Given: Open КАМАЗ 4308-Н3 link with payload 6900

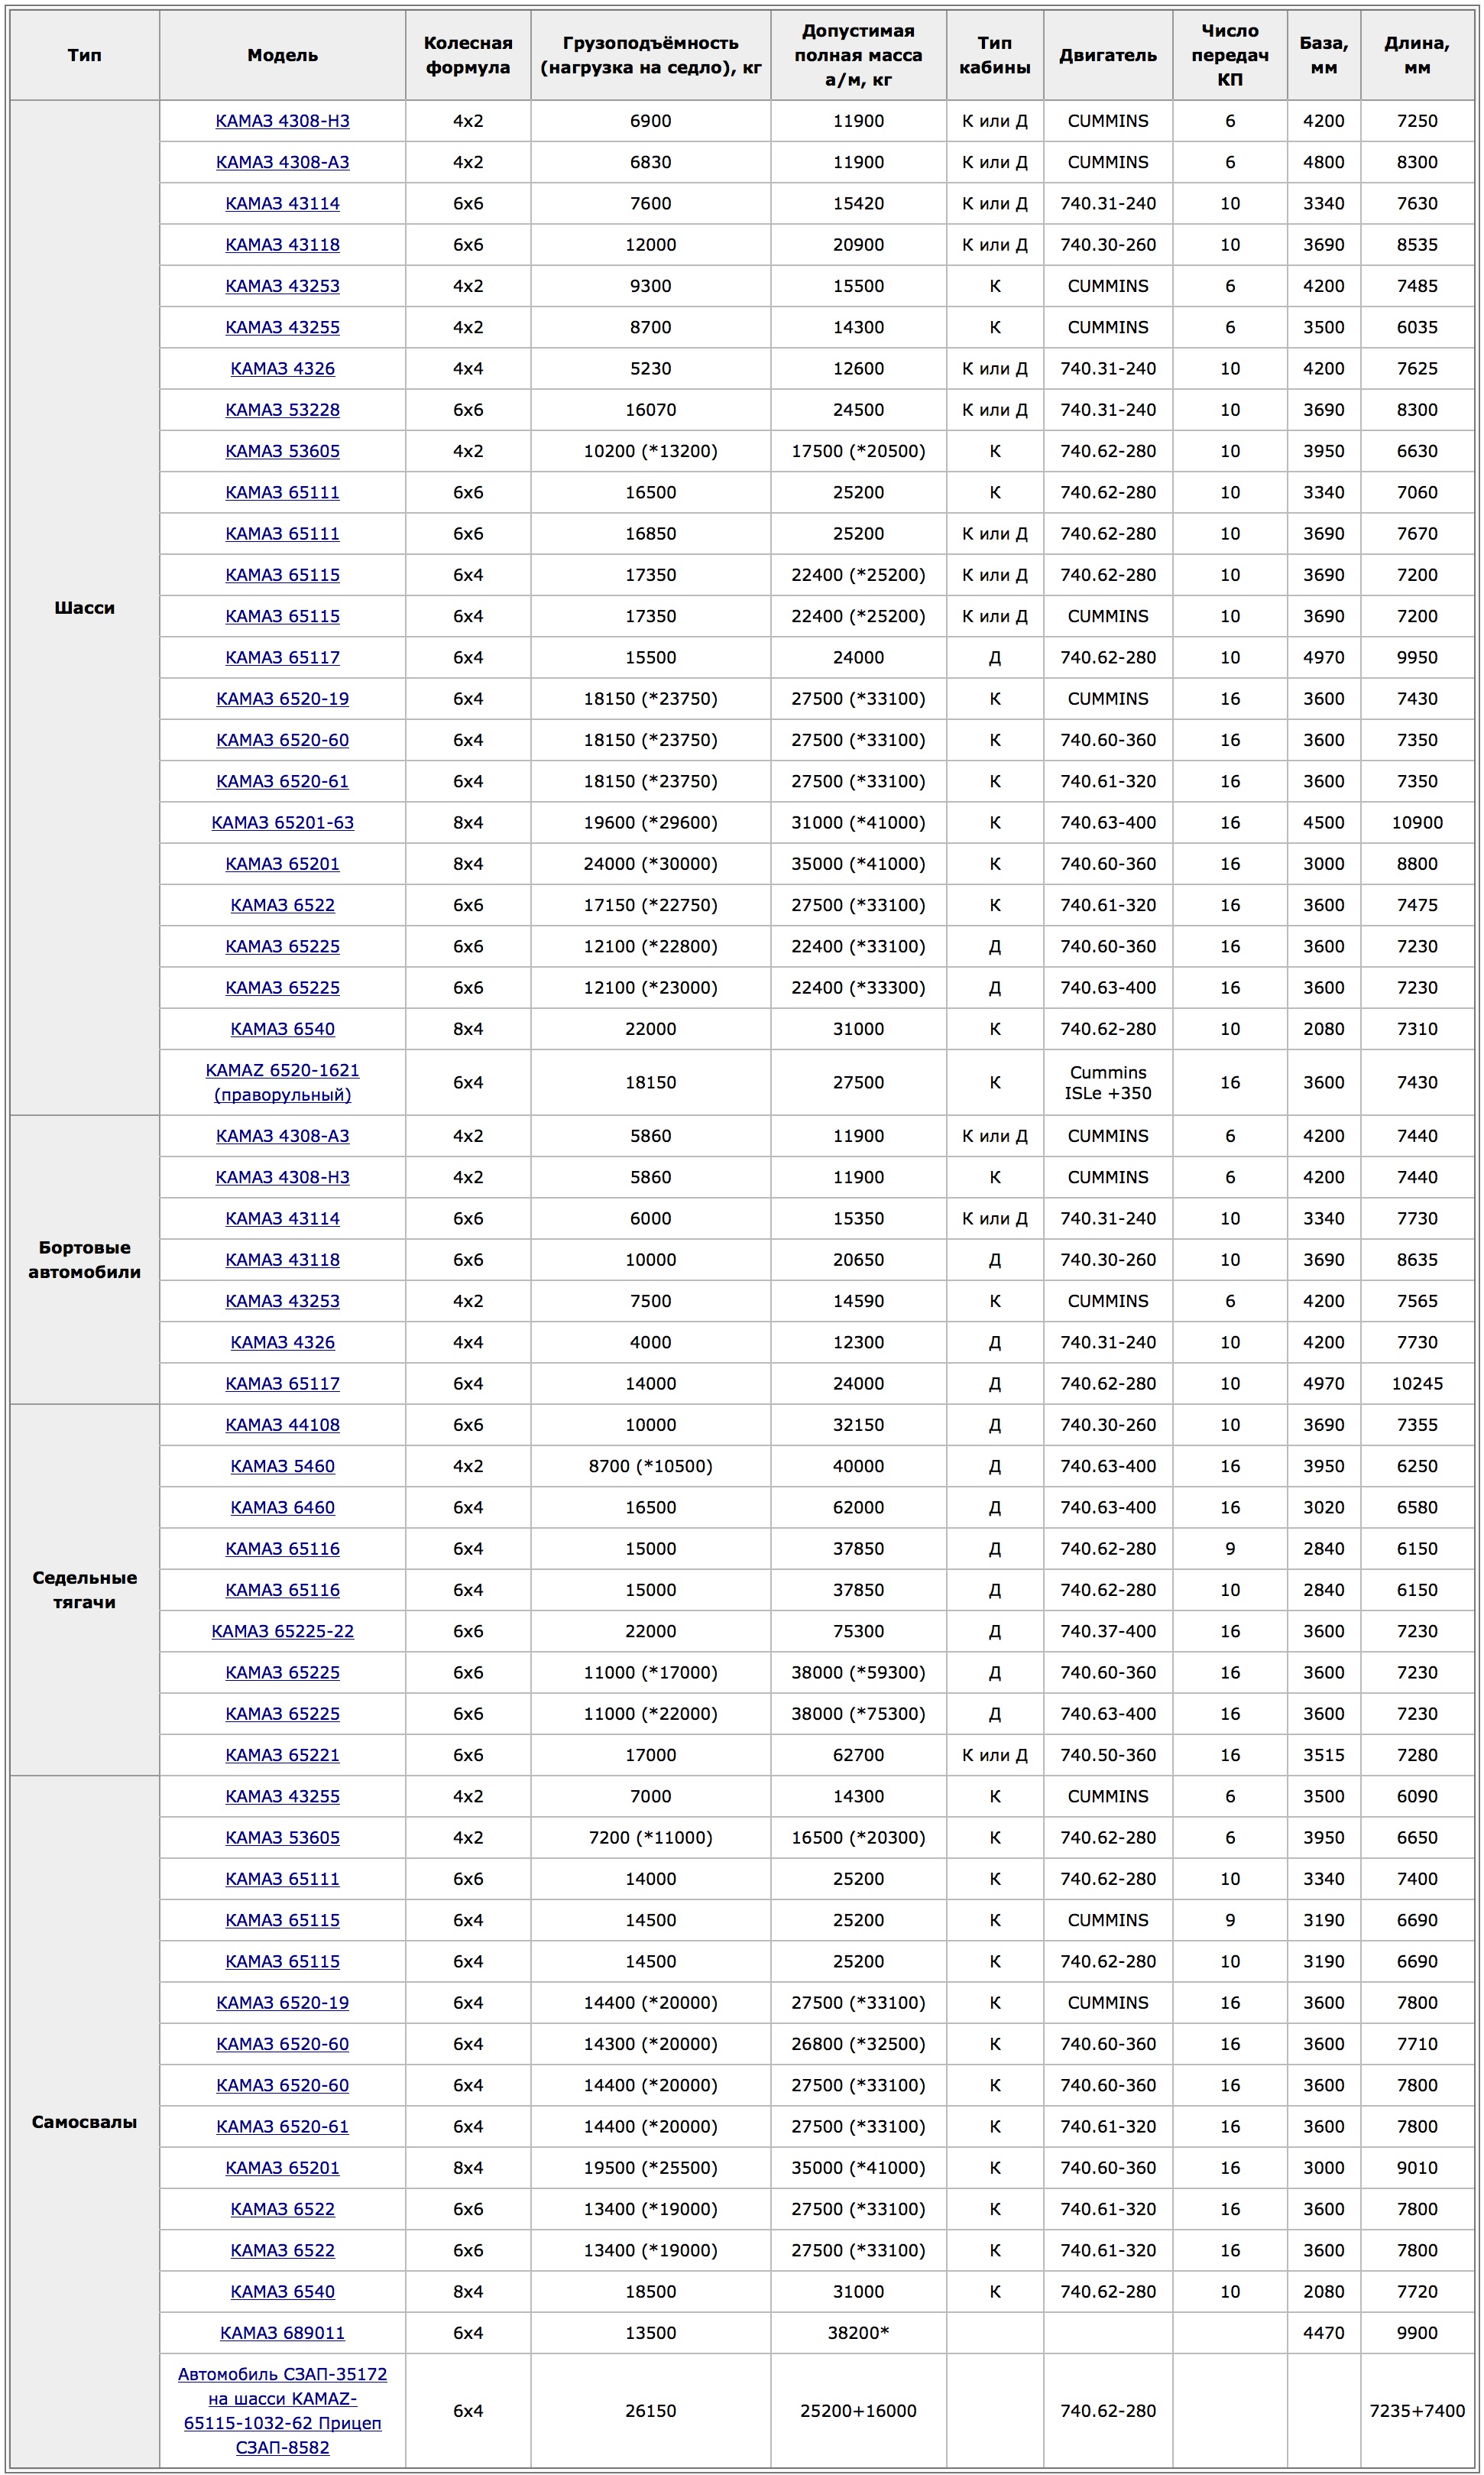Looking at the screenshot, I should (282, 121).
